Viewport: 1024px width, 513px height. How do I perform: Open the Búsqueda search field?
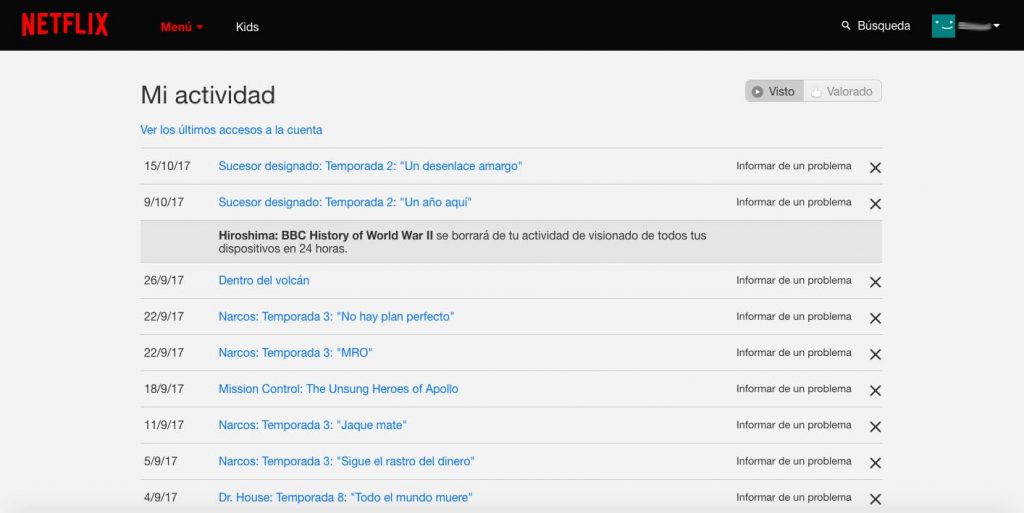883,25
